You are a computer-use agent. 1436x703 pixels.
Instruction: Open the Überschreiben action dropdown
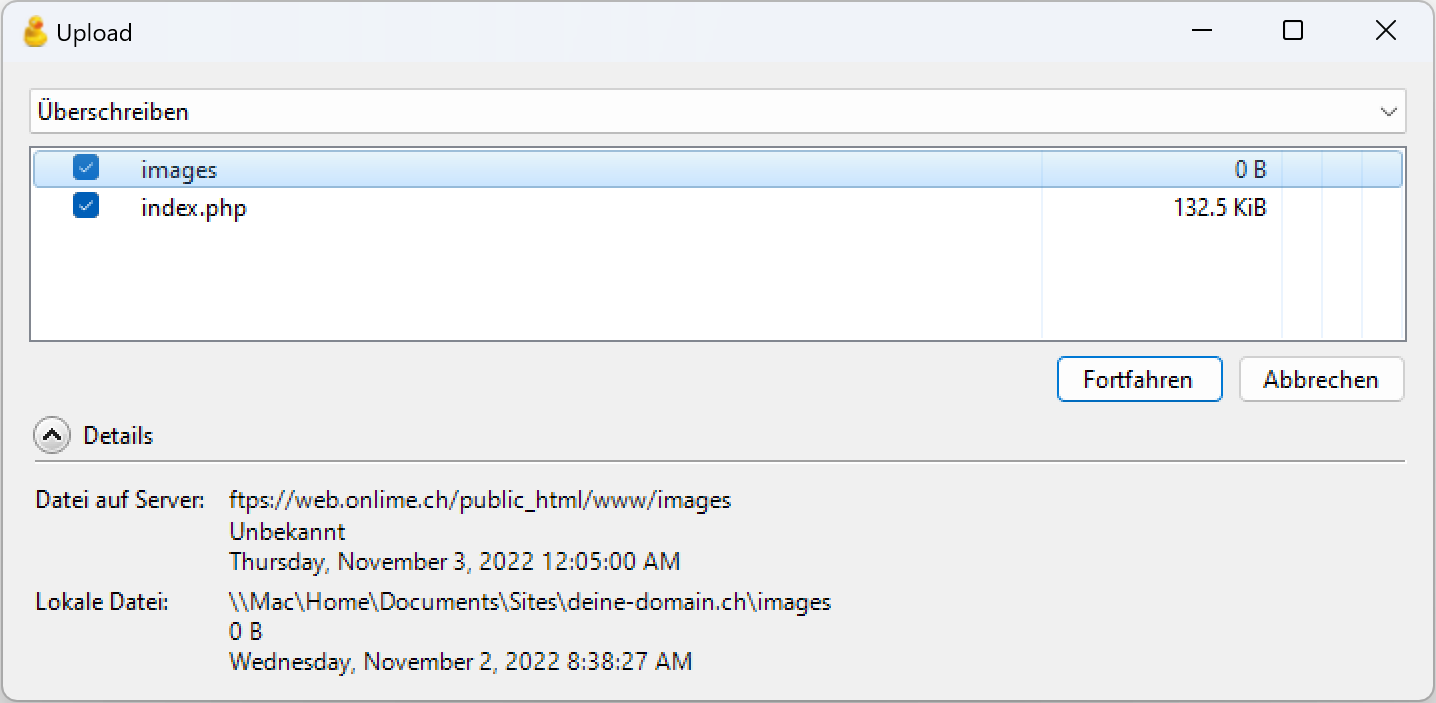pos(717,111)
